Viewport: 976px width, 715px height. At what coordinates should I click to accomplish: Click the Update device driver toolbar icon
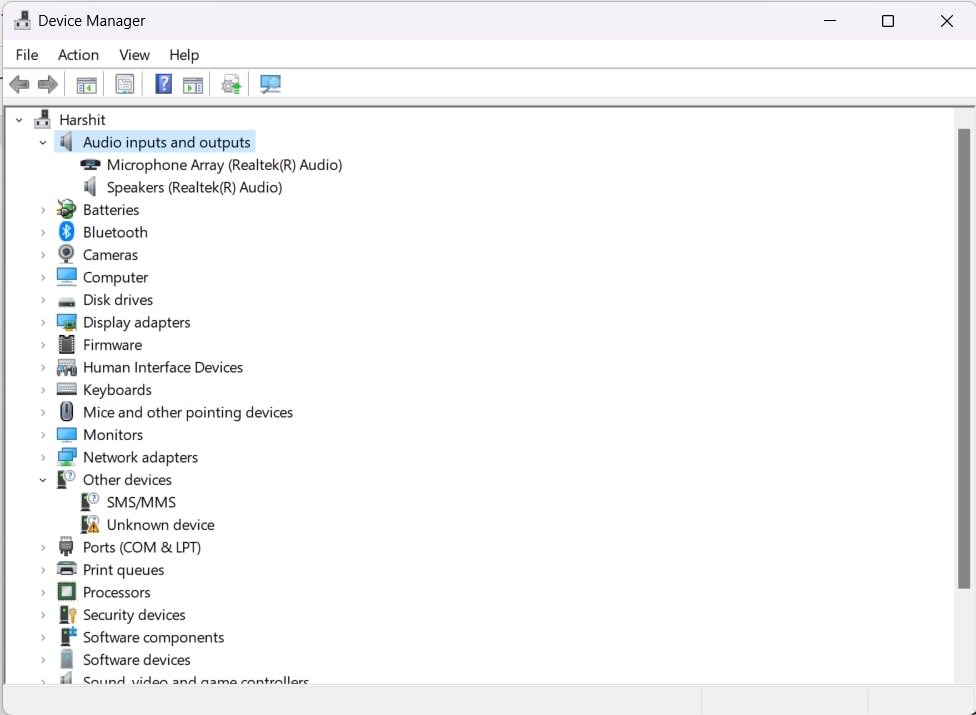click(232, 85)
